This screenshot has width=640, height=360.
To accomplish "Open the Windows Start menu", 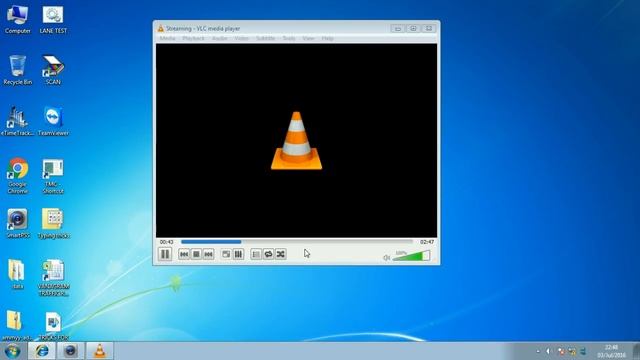I will click(x=12, y=351).
